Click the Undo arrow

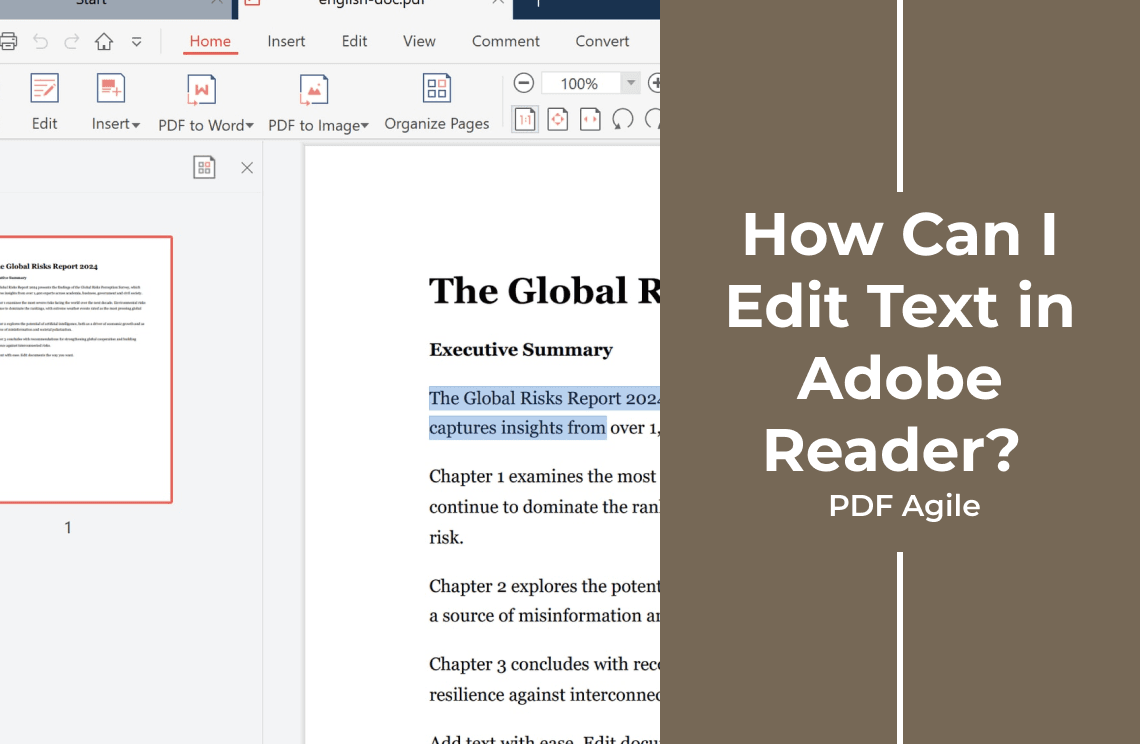41,41
